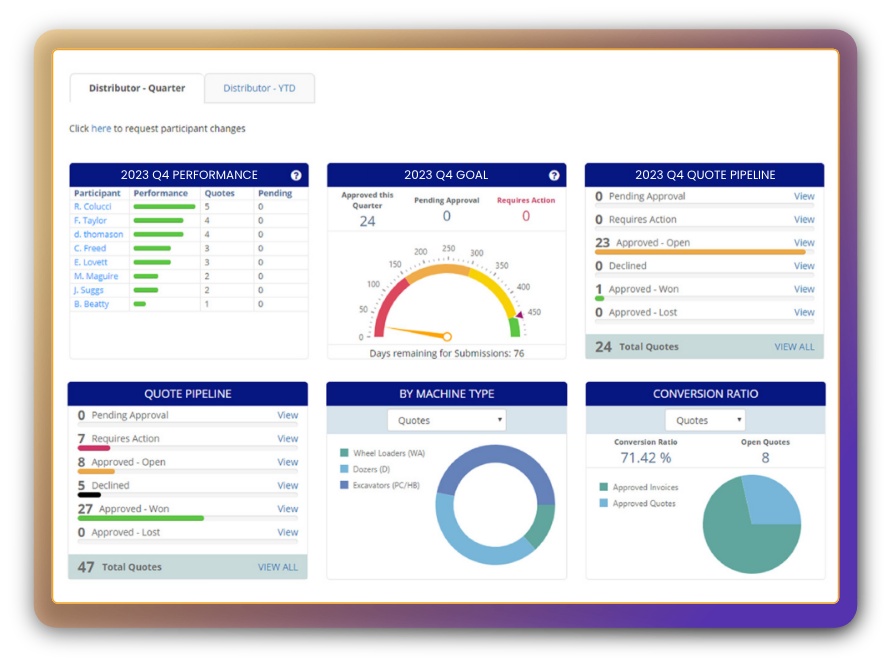Screen dimensions: 891x666
Task: Click help icon on 2023 Q4 Performance panel
Action: pos(296,175)
